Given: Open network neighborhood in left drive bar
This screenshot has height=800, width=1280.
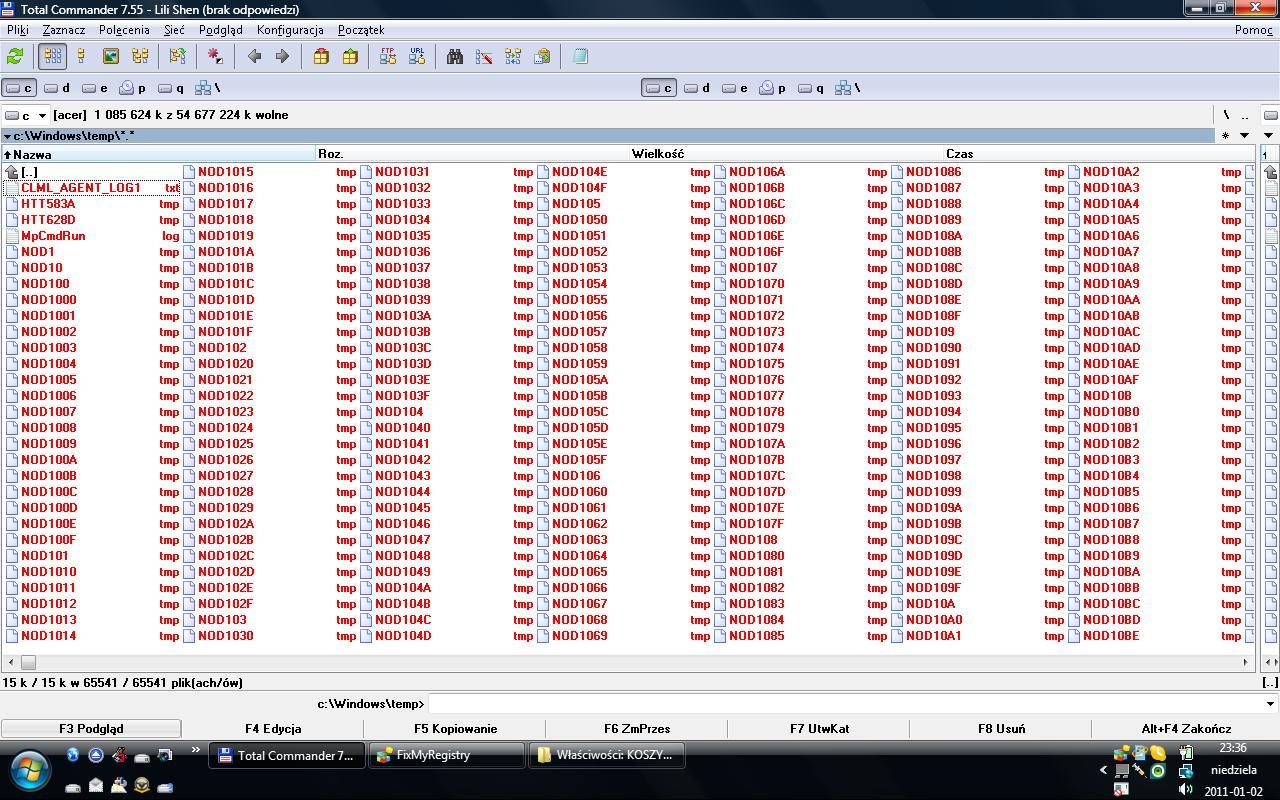Looking at the screenshot, I should pyautogui.click(x=208, y=88).
